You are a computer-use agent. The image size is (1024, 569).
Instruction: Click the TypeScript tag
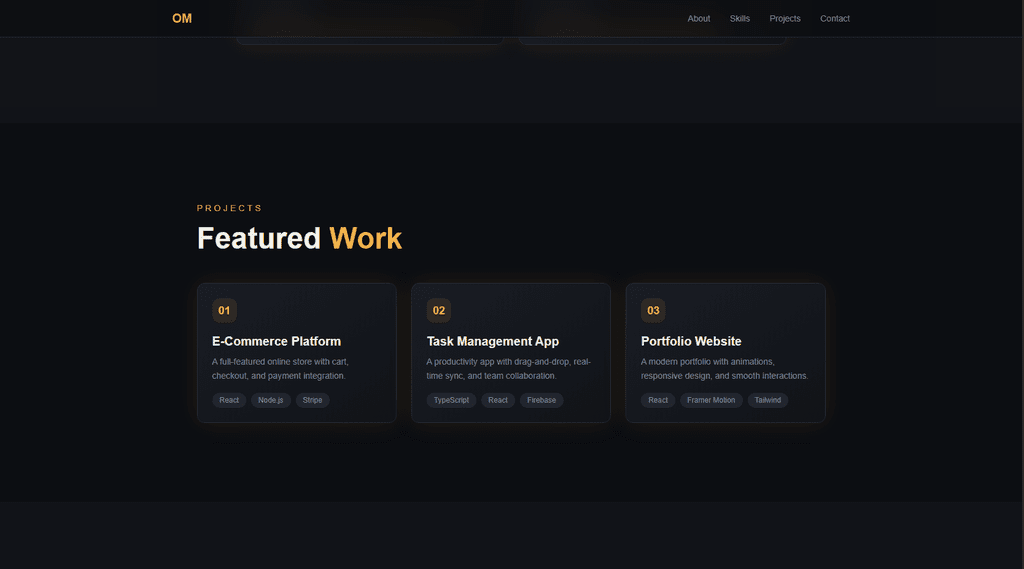pos(451,400)
